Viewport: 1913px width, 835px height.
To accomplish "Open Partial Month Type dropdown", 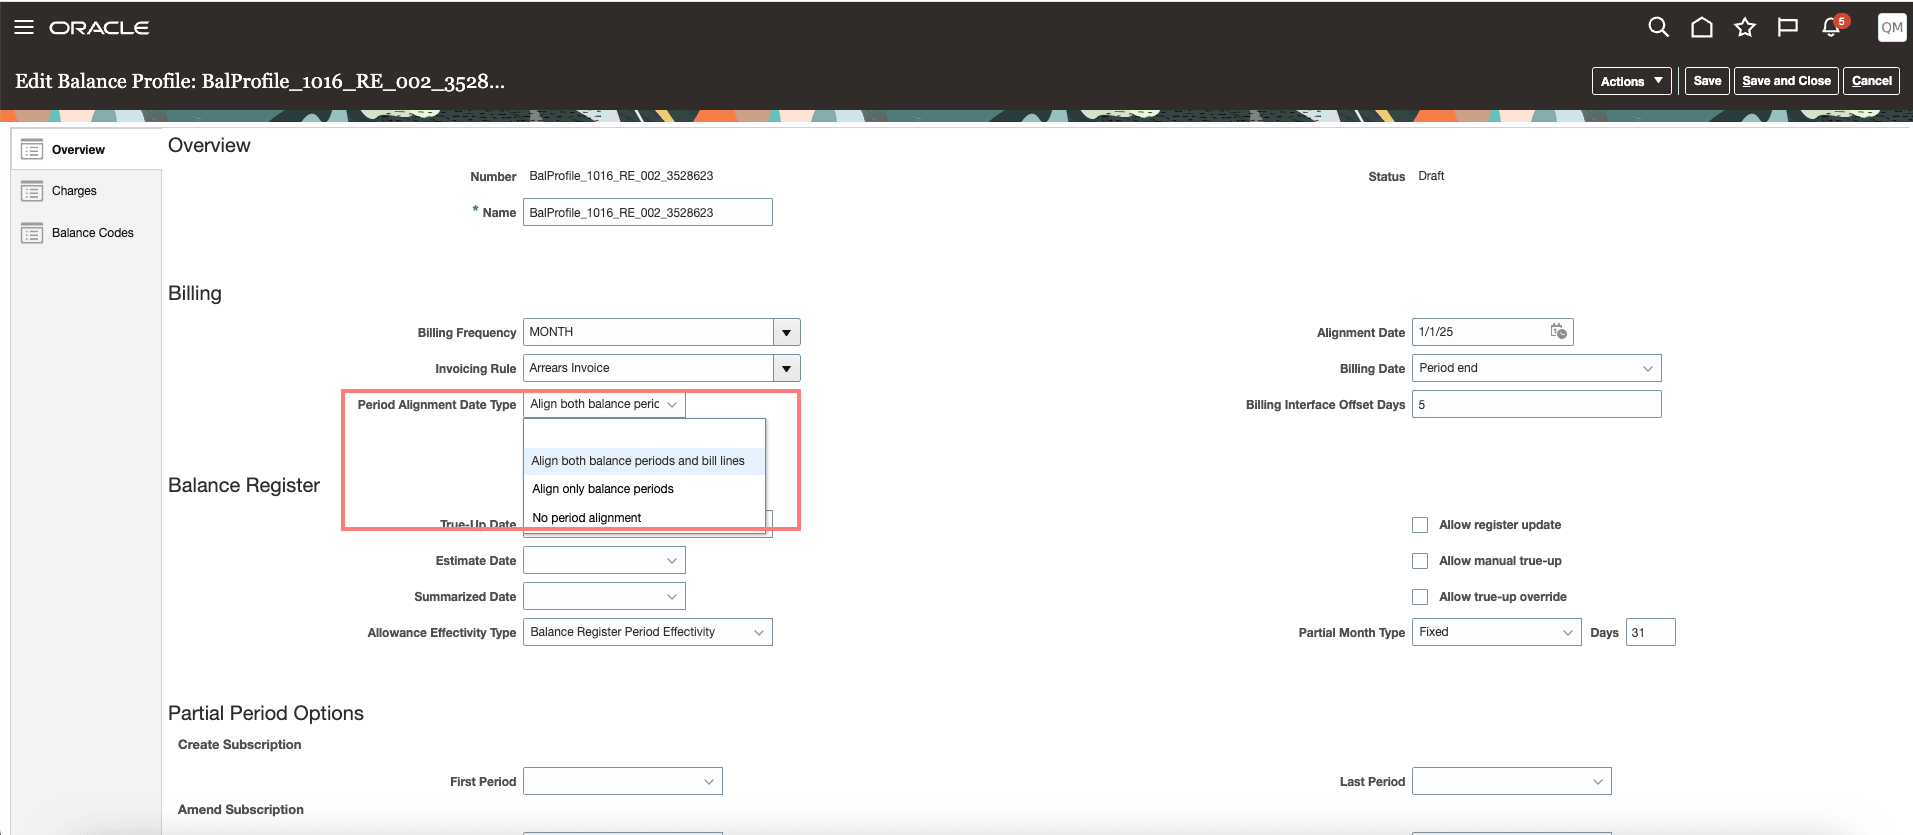I will click(x=1496, y=632).
